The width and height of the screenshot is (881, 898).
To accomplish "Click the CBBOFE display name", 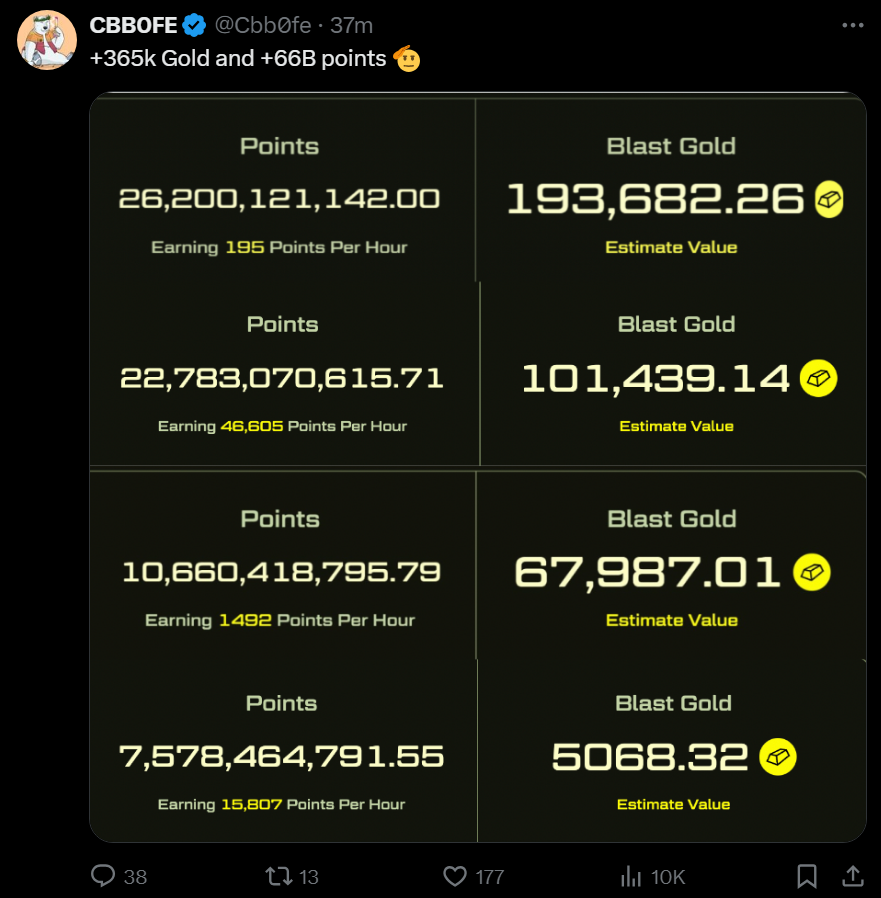I will [133, 26].
